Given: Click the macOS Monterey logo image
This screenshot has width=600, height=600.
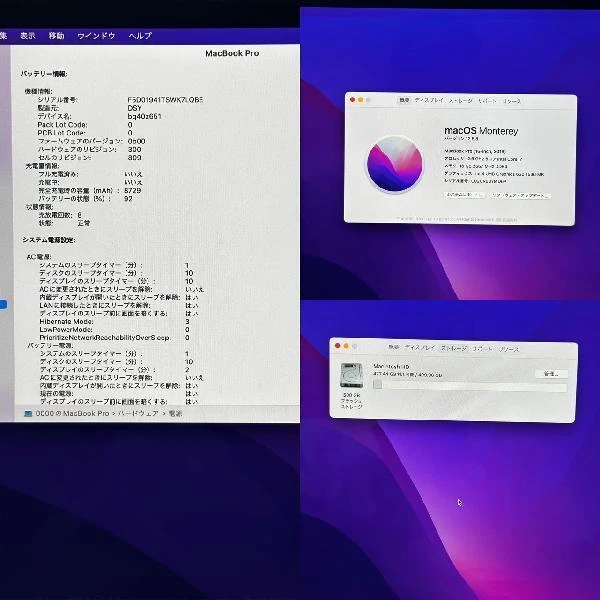Looking at the screenshot, I should 395,162.
